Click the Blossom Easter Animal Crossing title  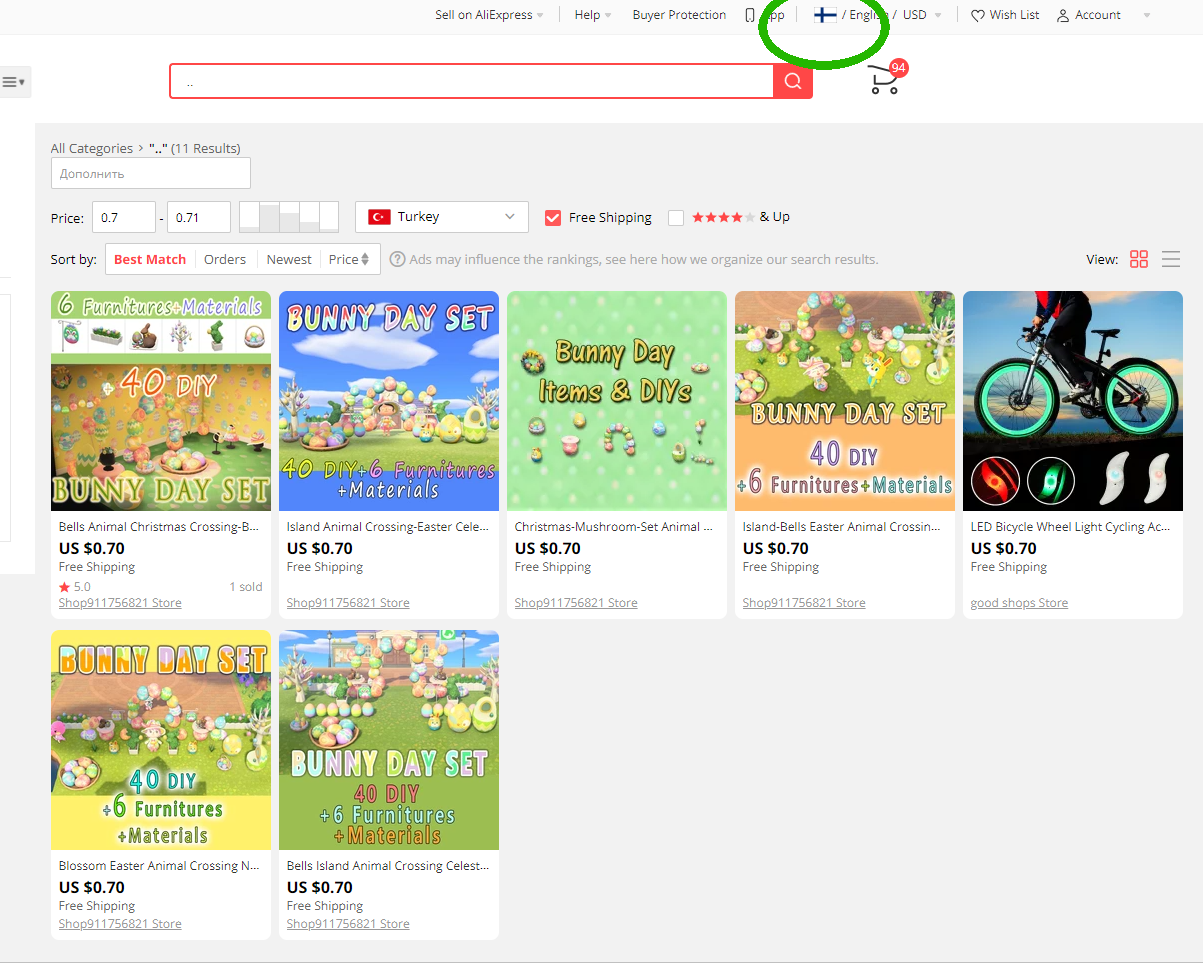click(x=159, y=866)
